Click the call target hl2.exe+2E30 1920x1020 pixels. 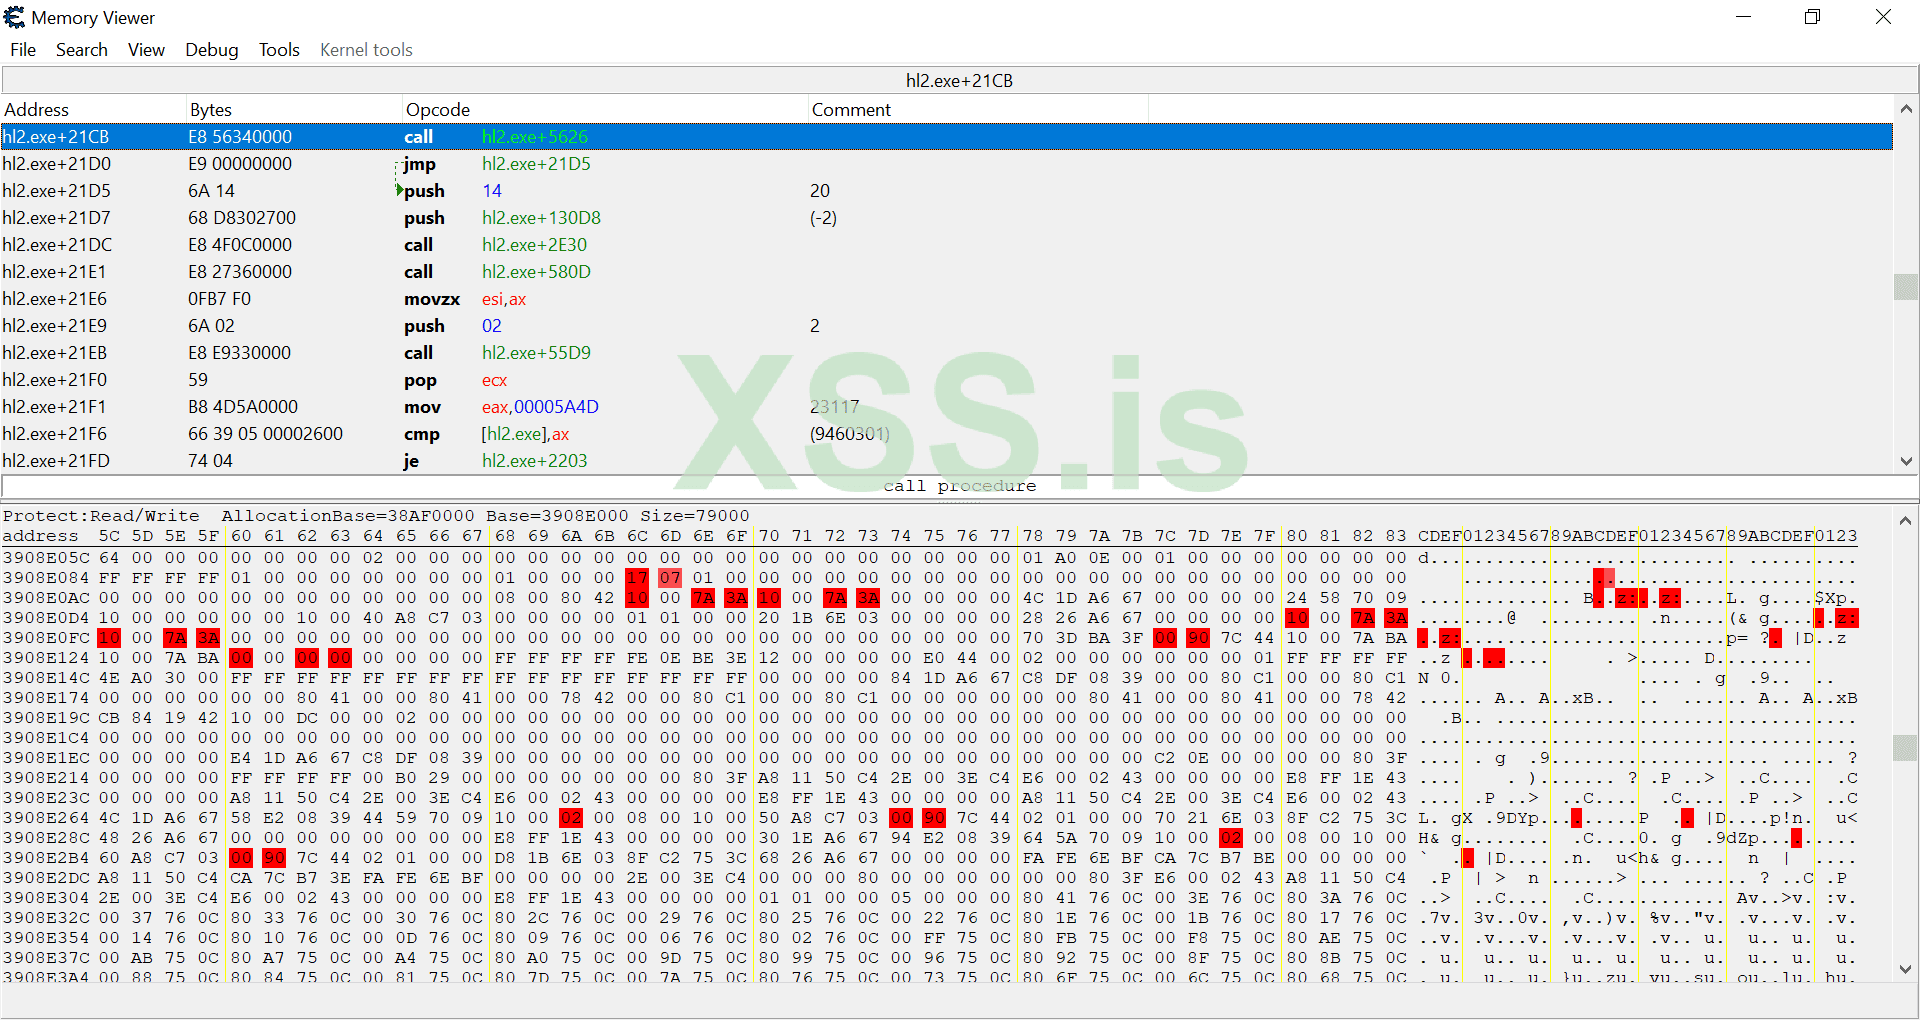[534, 245]
